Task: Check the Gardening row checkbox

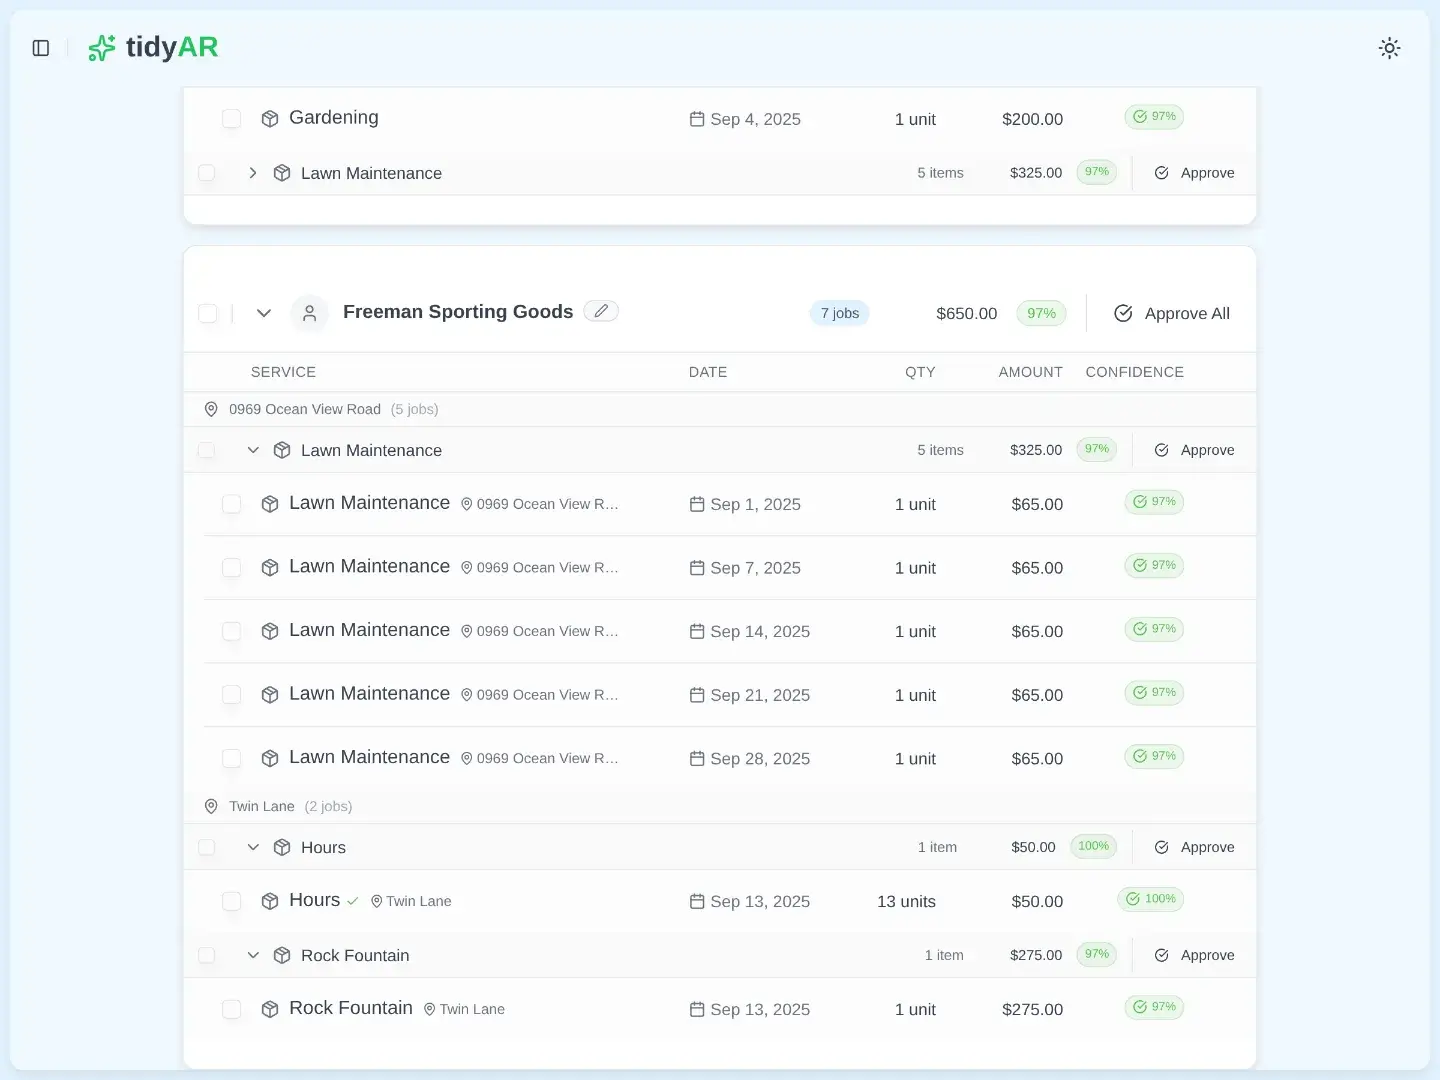Action: [231, 118]
